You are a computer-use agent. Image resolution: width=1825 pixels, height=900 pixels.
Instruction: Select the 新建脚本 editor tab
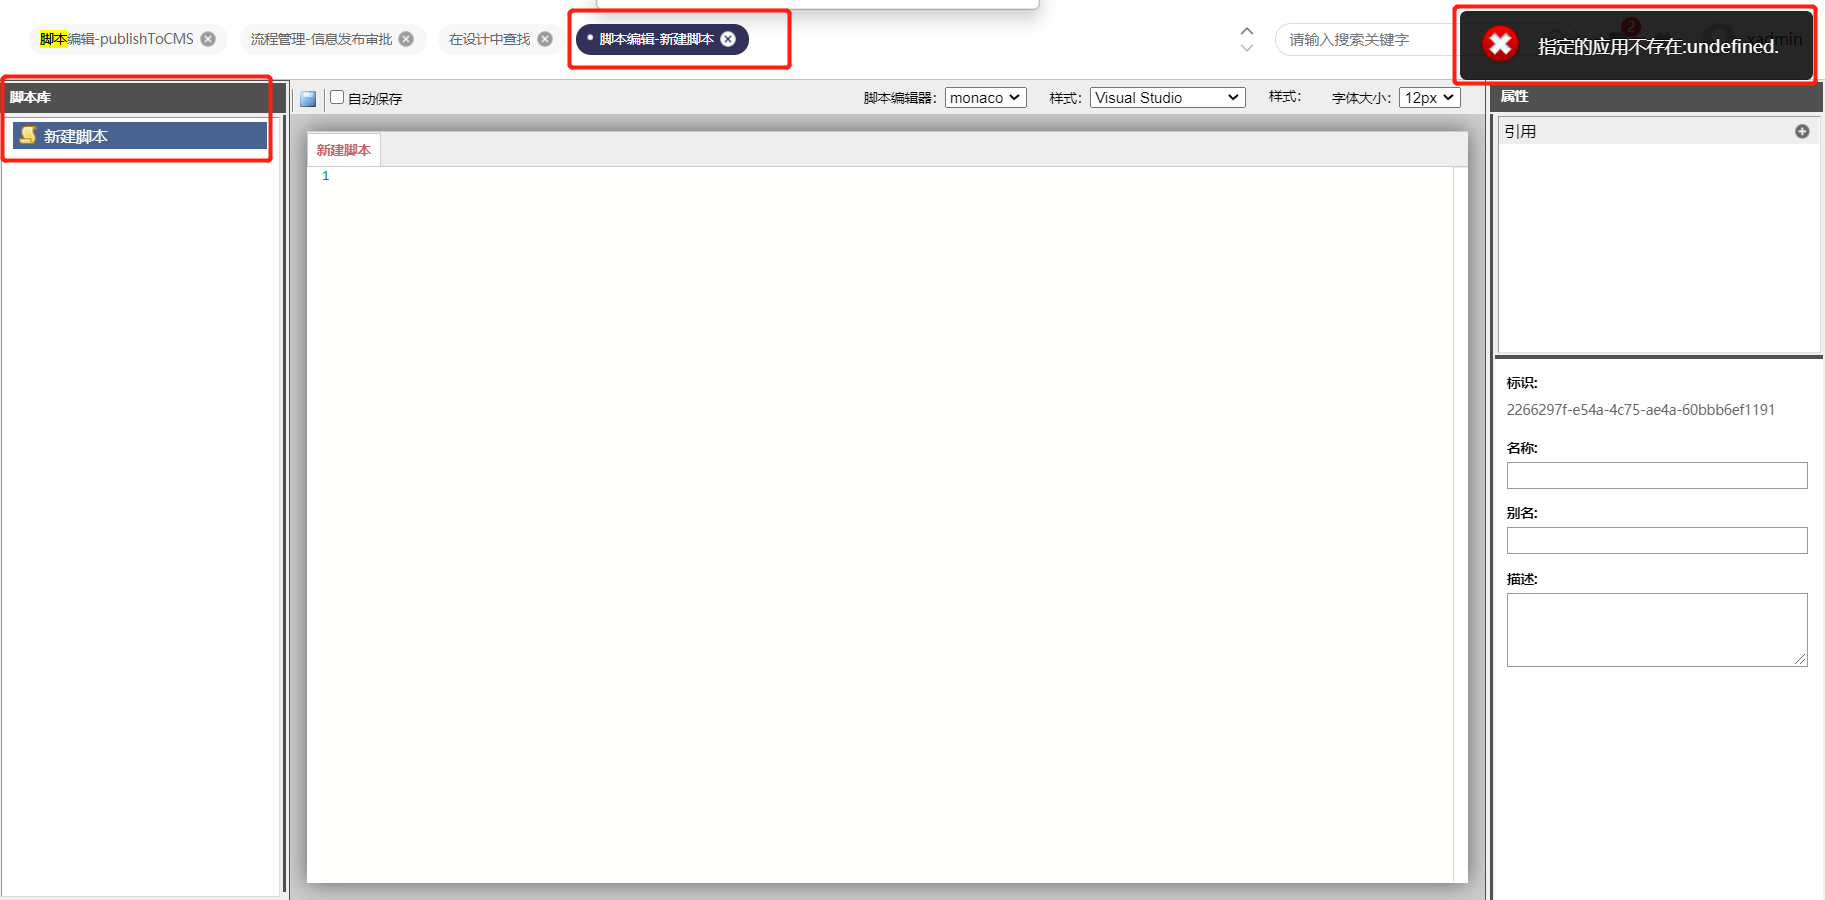pos(343,150)
